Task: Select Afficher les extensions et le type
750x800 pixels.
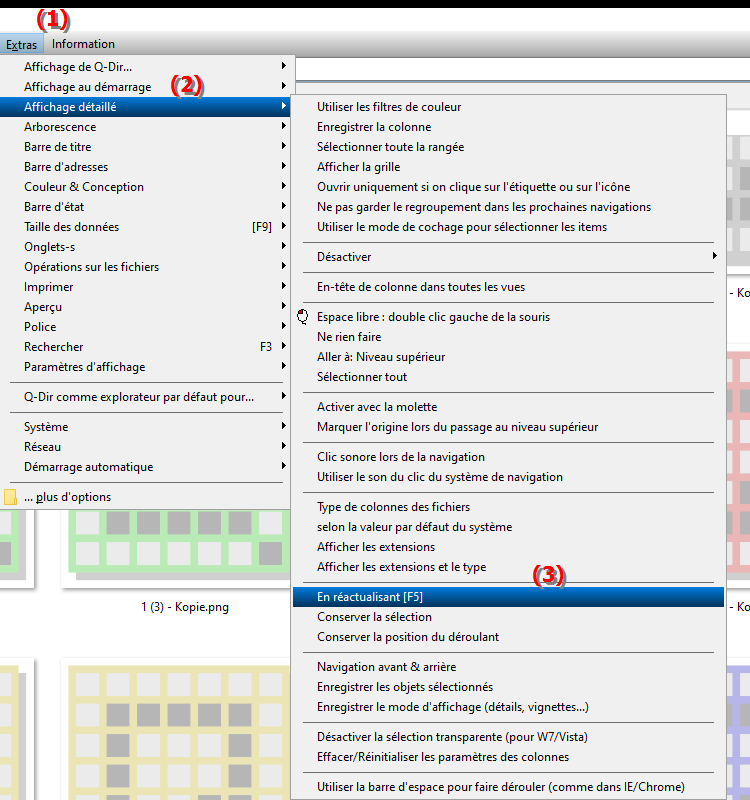Action: (508, 567)
